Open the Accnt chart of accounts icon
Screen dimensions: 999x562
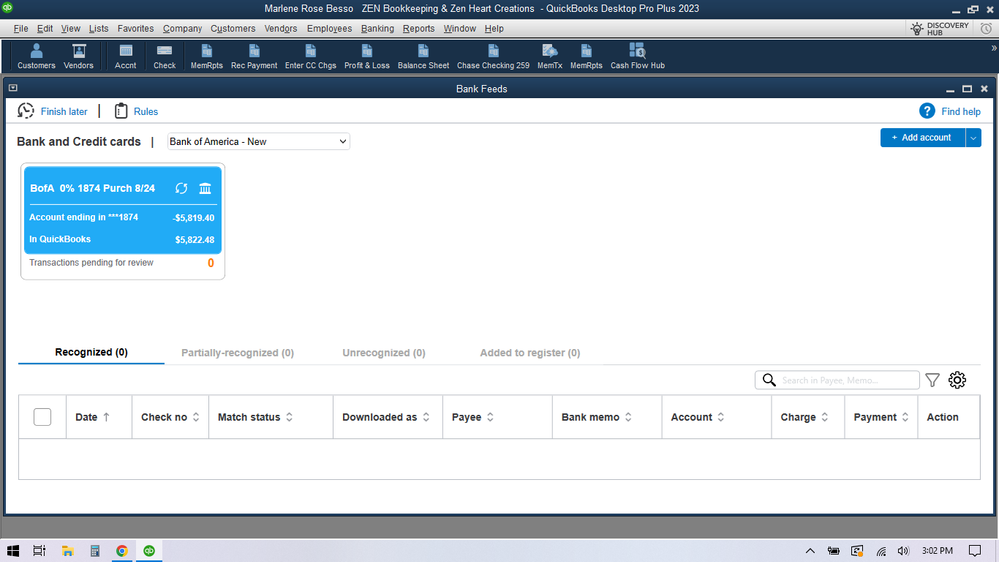coord(126,56)
